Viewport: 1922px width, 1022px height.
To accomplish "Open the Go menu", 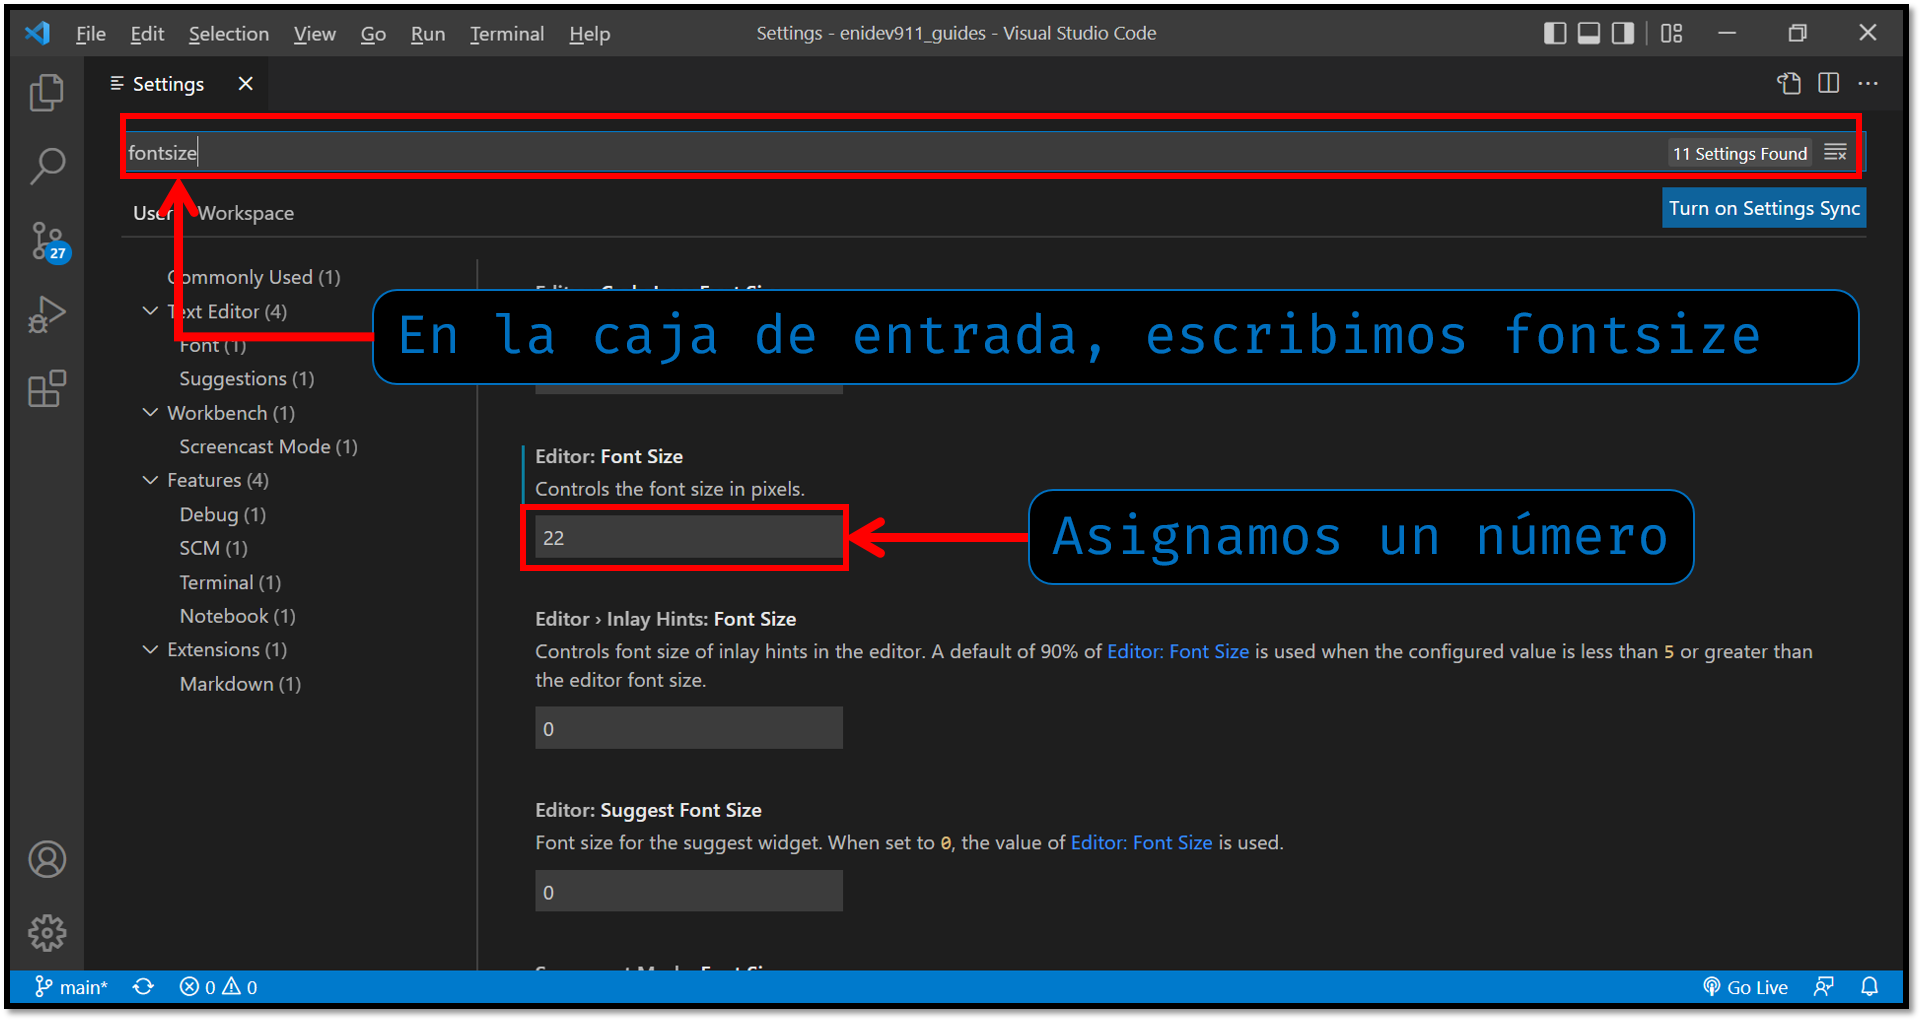I will (x=373, y=34).
